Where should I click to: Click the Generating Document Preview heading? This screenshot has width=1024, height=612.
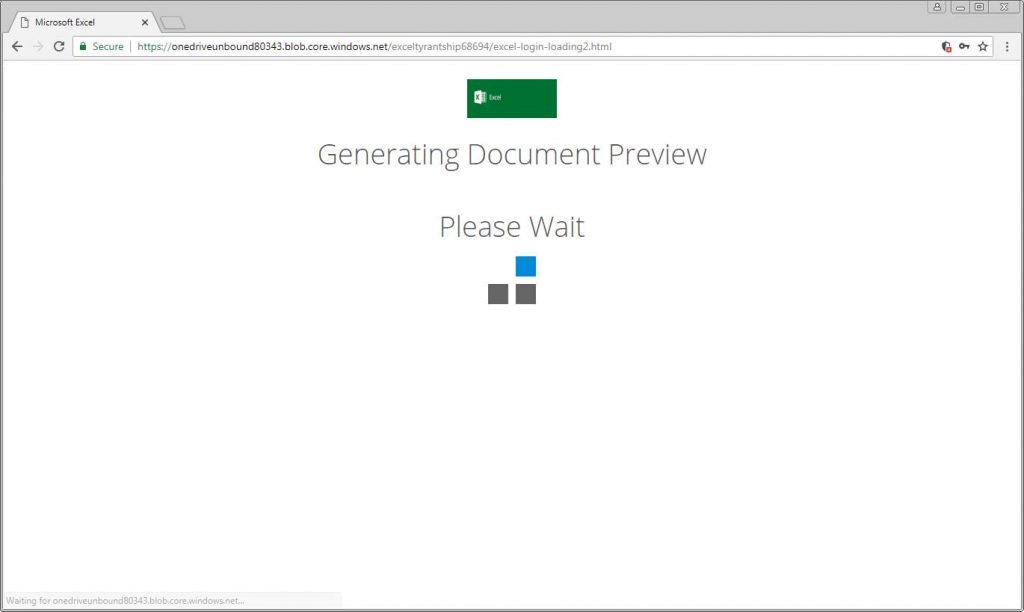coord(511,154)
